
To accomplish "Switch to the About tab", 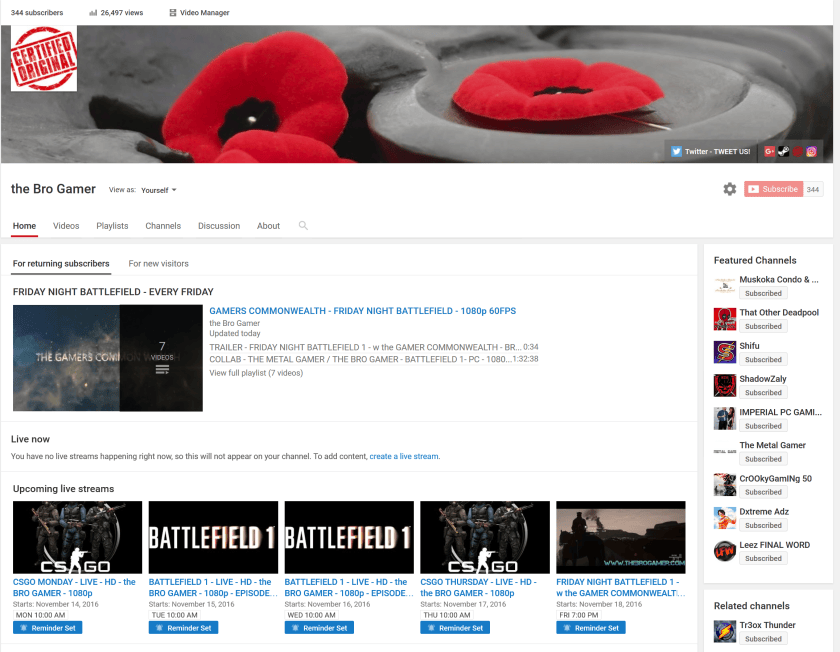I will 268,226.
